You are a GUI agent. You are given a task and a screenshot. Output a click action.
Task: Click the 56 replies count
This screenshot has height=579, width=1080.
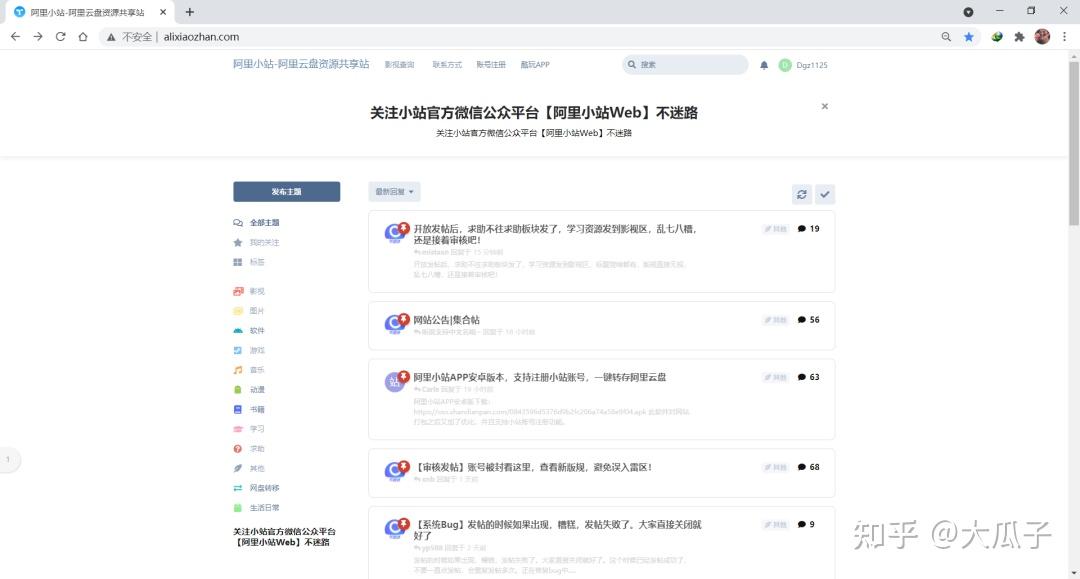coord(809,319)
